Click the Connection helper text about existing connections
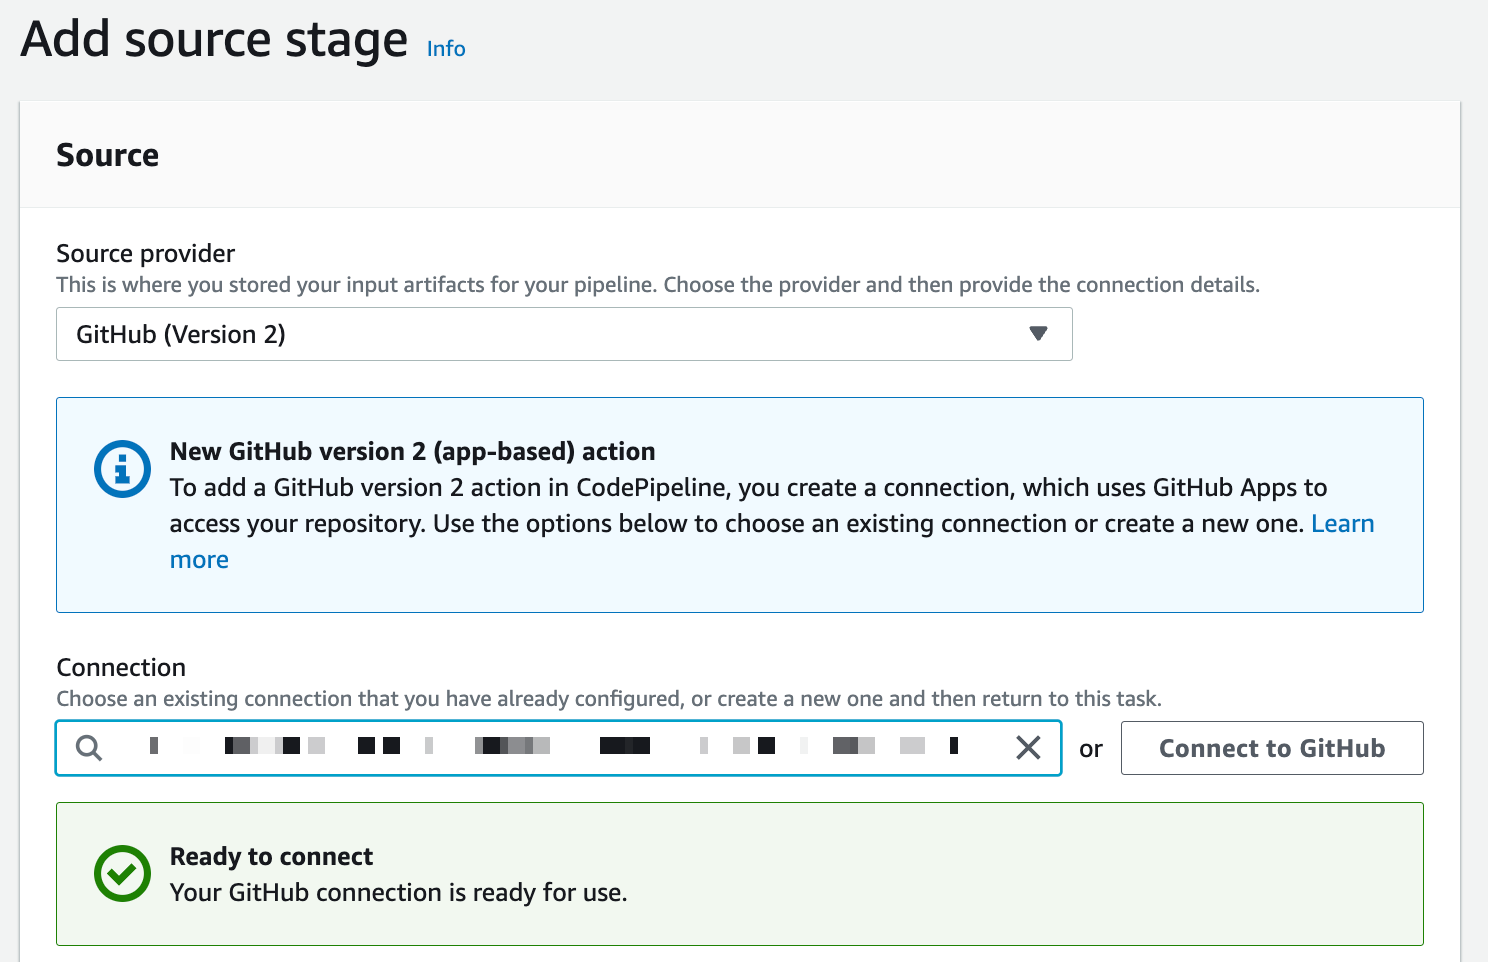The width and height of the screenshot is (1488, 962). 609,699
